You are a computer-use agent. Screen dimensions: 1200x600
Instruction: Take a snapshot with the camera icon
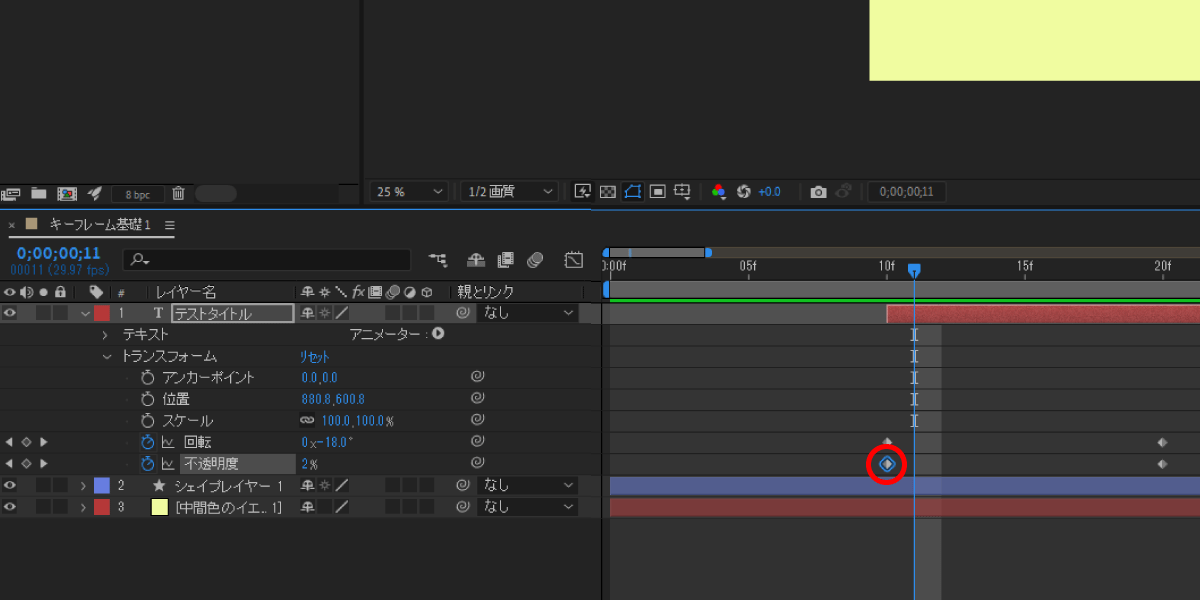tap(818, 192)
